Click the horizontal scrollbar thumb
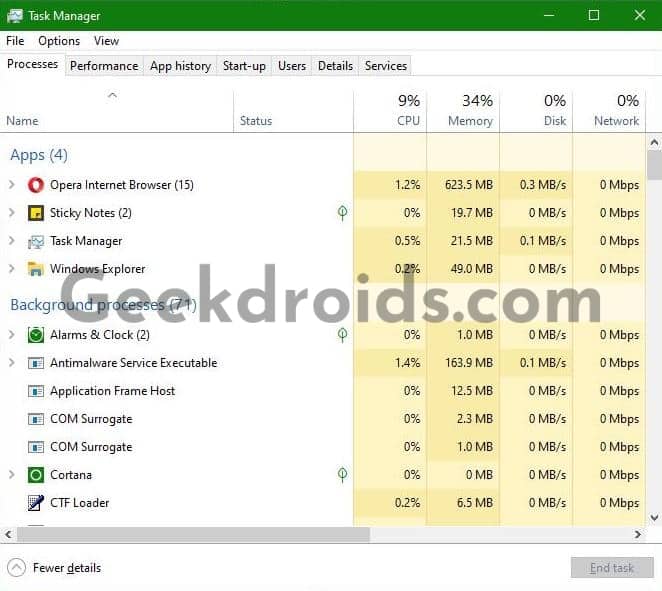The height and width of the screenshot is (591, 662). tap(193, 534)
